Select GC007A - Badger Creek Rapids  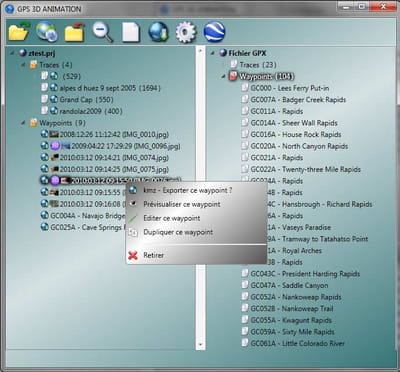[298, 99]
